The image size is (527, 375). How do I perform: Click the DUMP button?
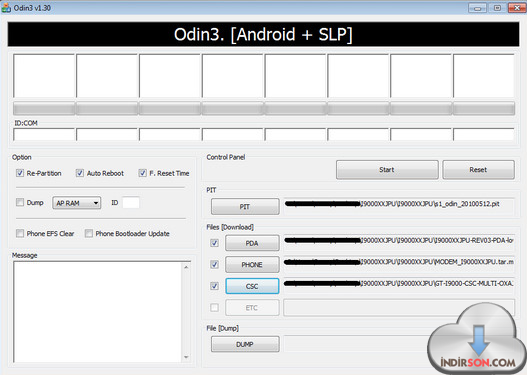coord(245,344)
